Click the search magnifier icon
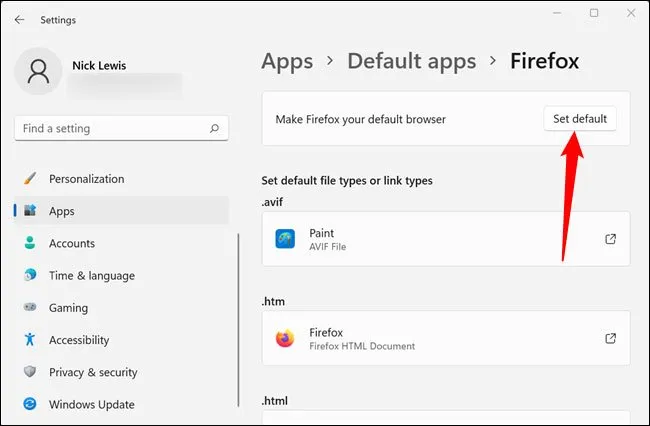Screen dimensions: 650x426 click(214, 129)
